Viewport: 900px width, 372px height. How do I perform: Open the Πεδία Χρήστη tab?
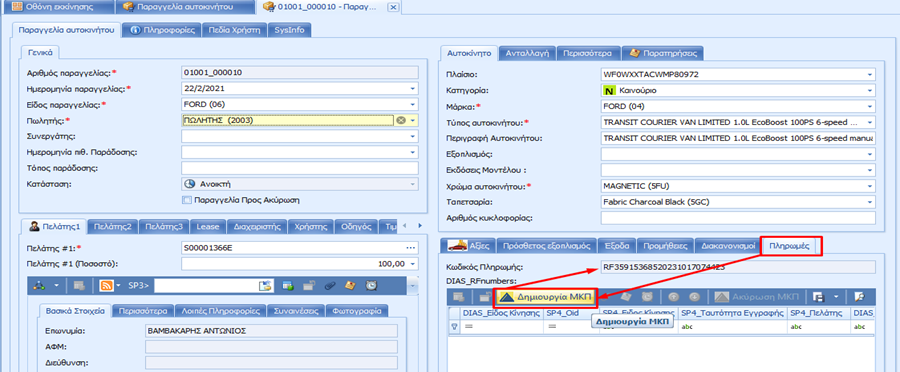[234, 30]
